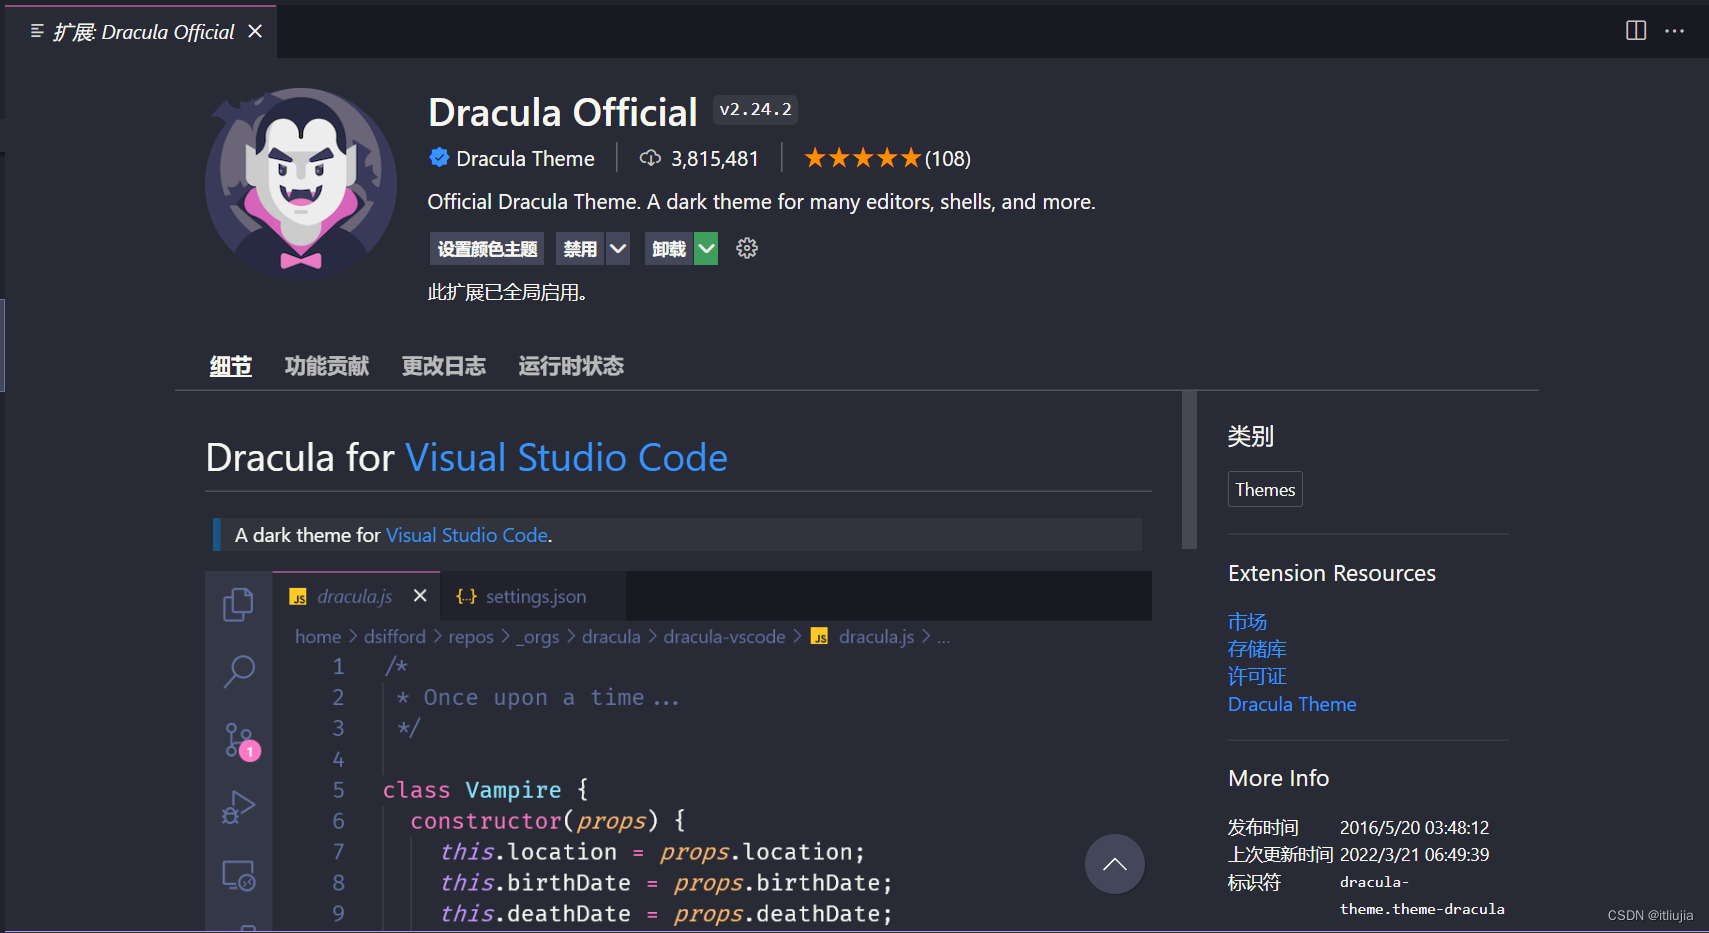The image size is (1709, 933).
Task: Open the 存储库 resource link
Action: click(1257, 649)
